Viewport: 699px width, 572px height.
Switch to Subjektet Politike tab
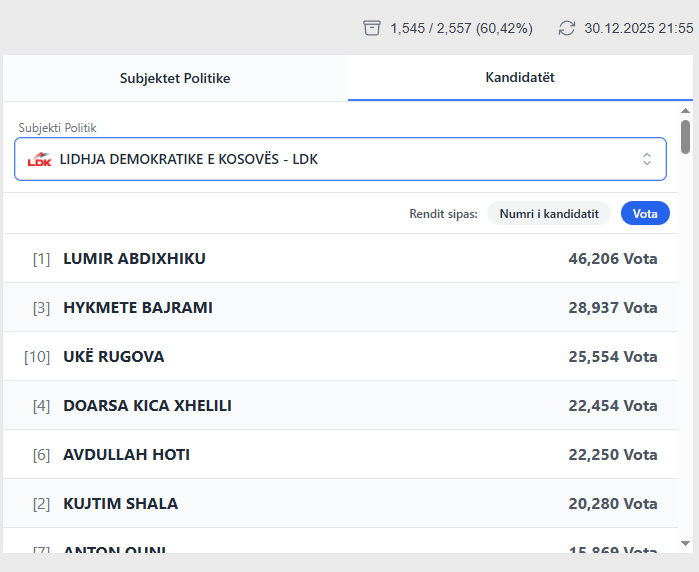(x=175, y=78)
